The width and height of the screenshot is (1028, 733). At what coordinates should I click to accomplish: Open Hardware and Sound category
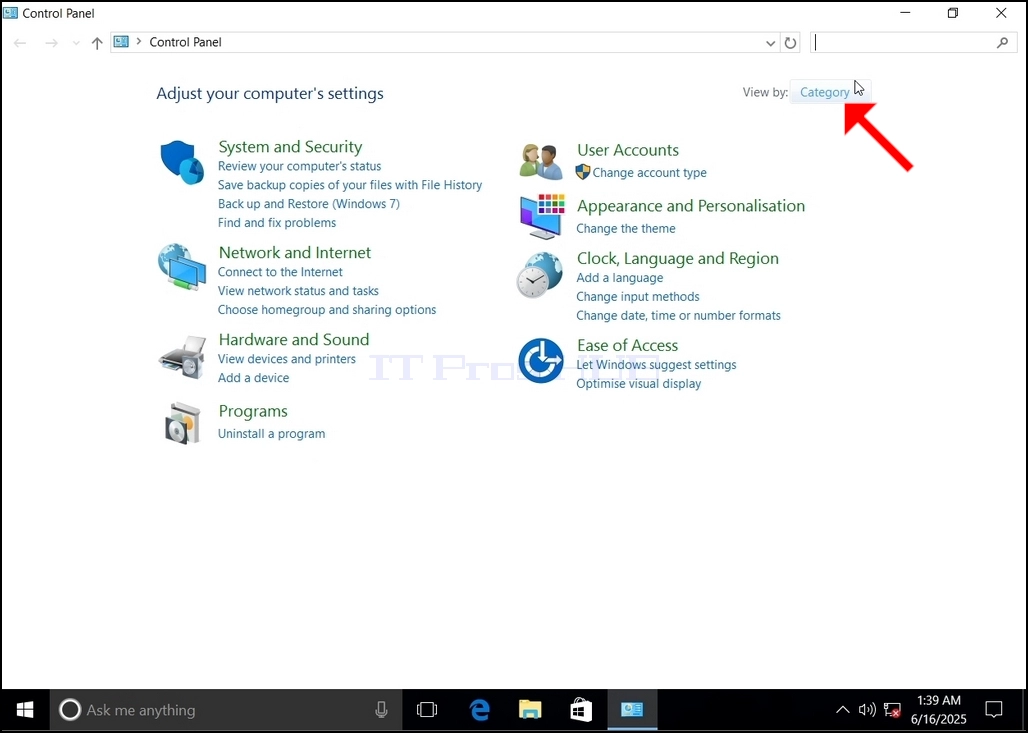(294, 340)
